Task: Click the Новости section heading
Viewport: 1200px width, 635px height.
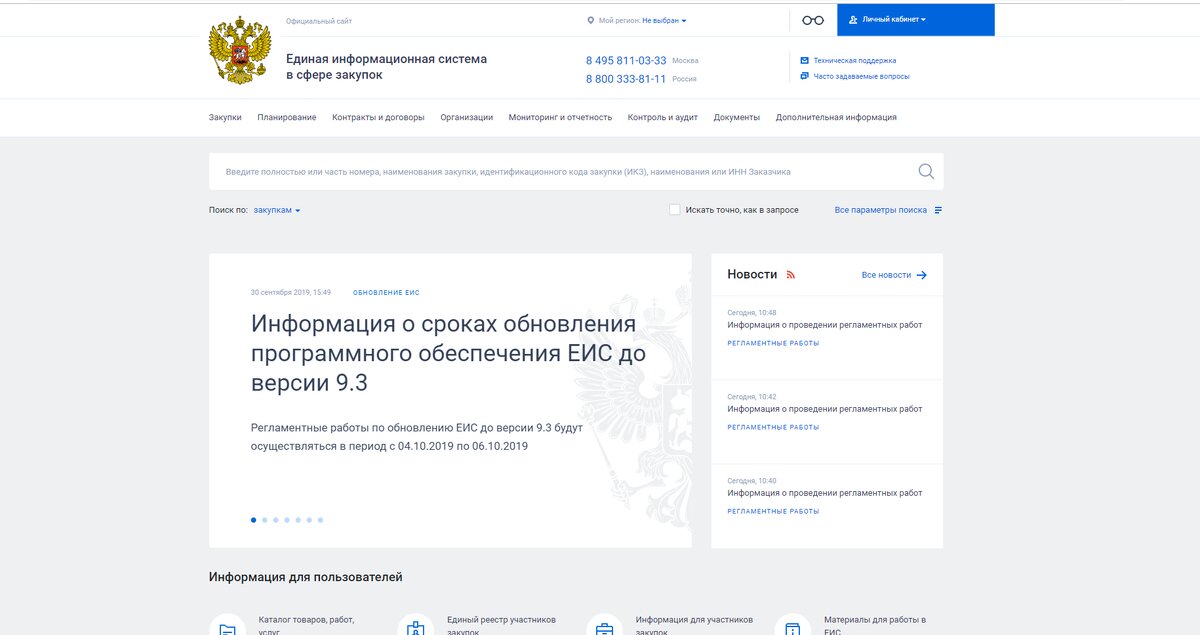Action: tap(752, 274)
